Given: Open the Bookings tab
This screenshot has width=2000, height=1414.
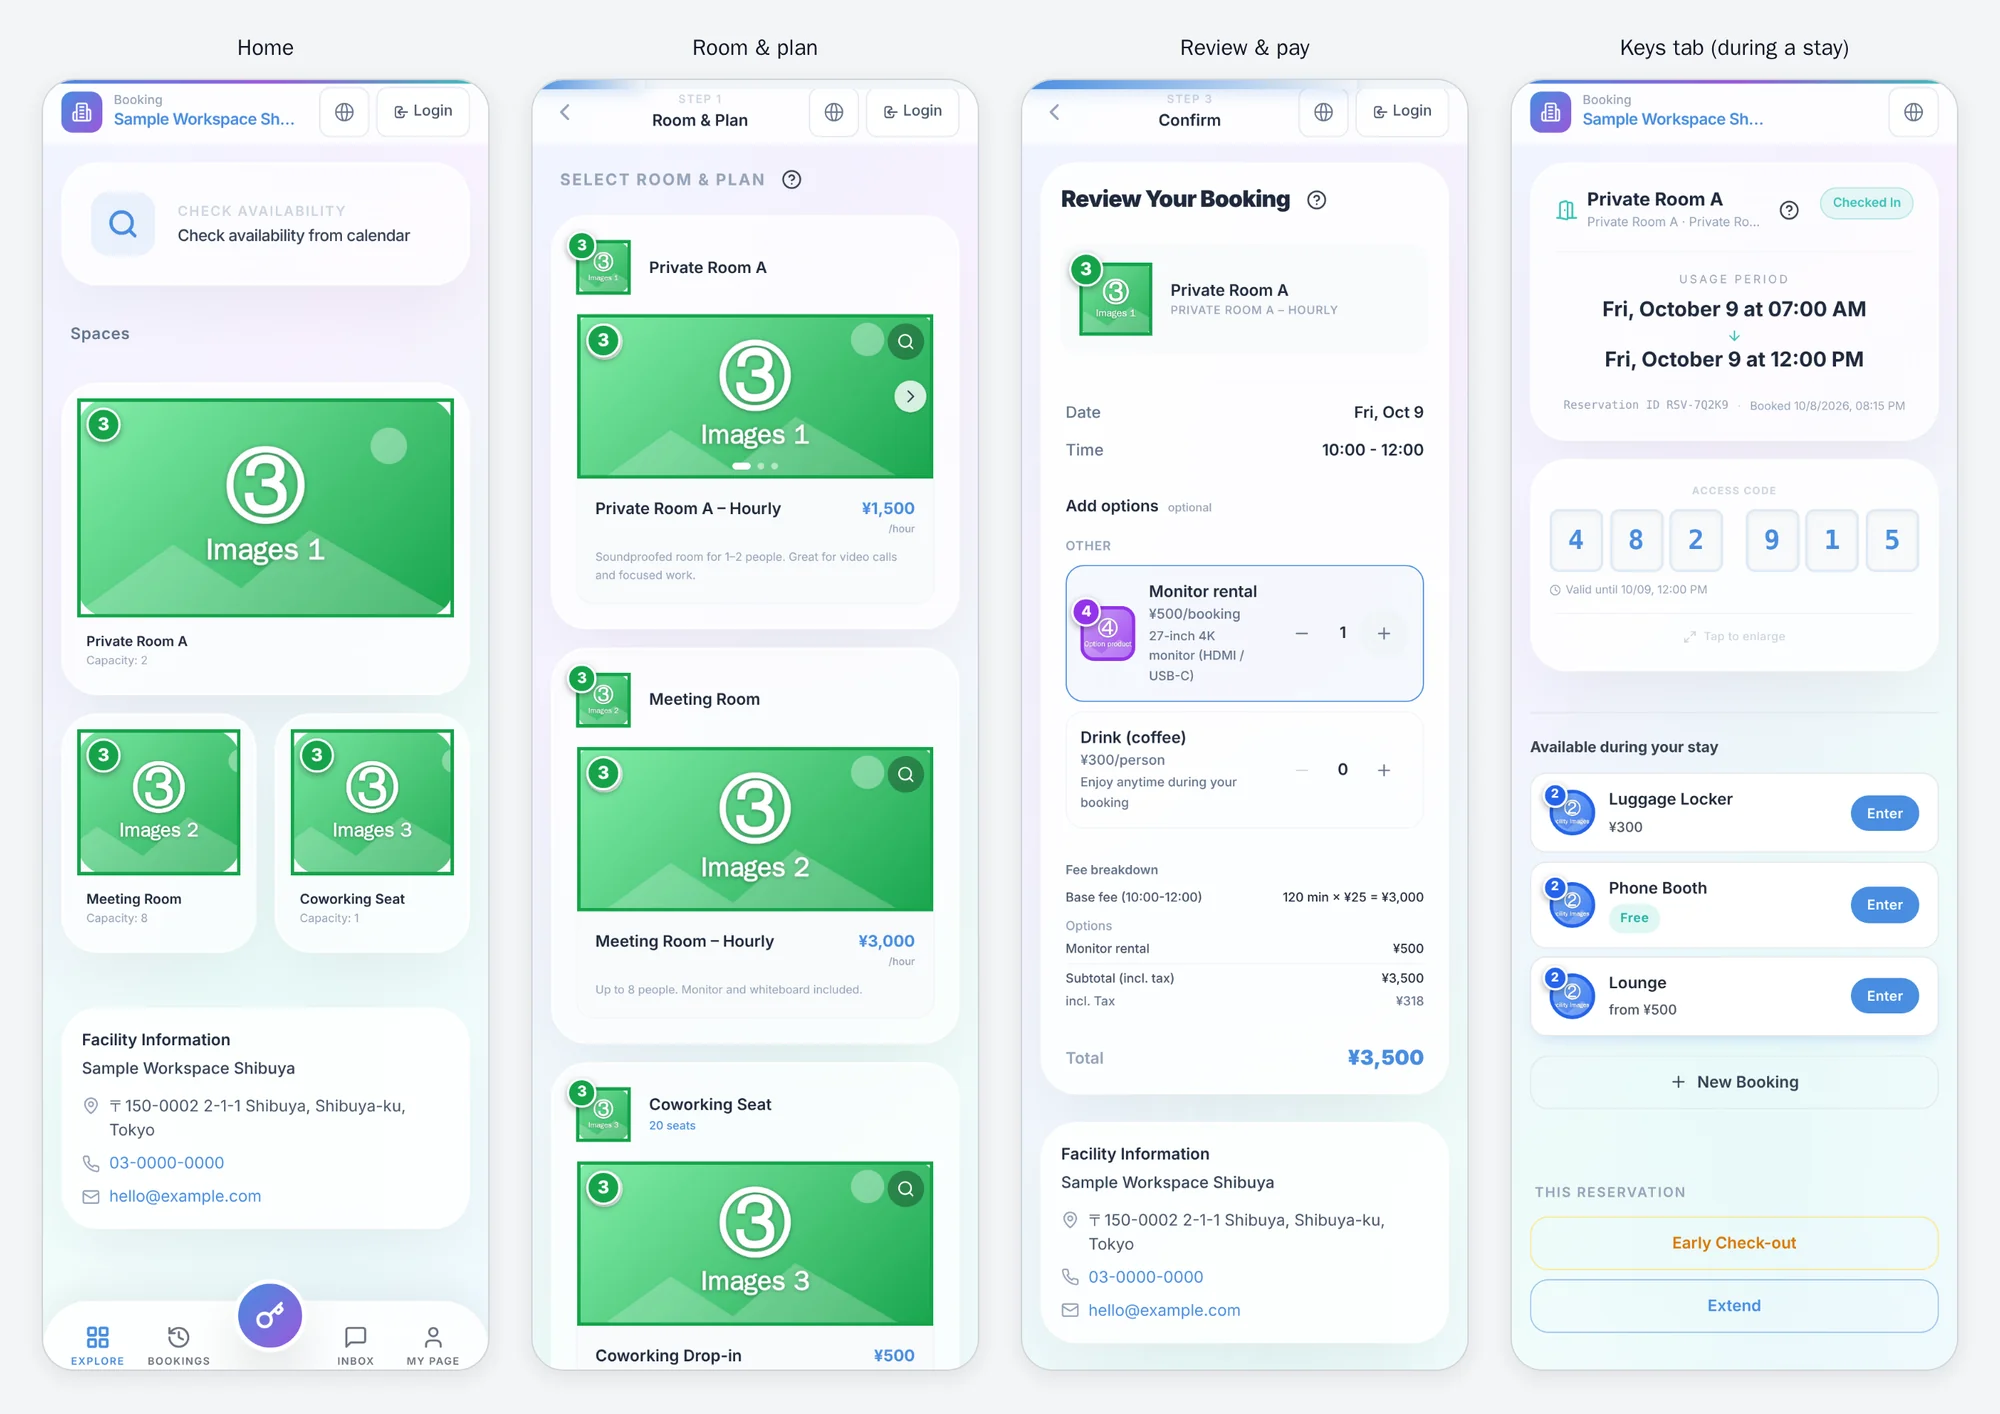Looking at the screenshot, I should 179,1345.
